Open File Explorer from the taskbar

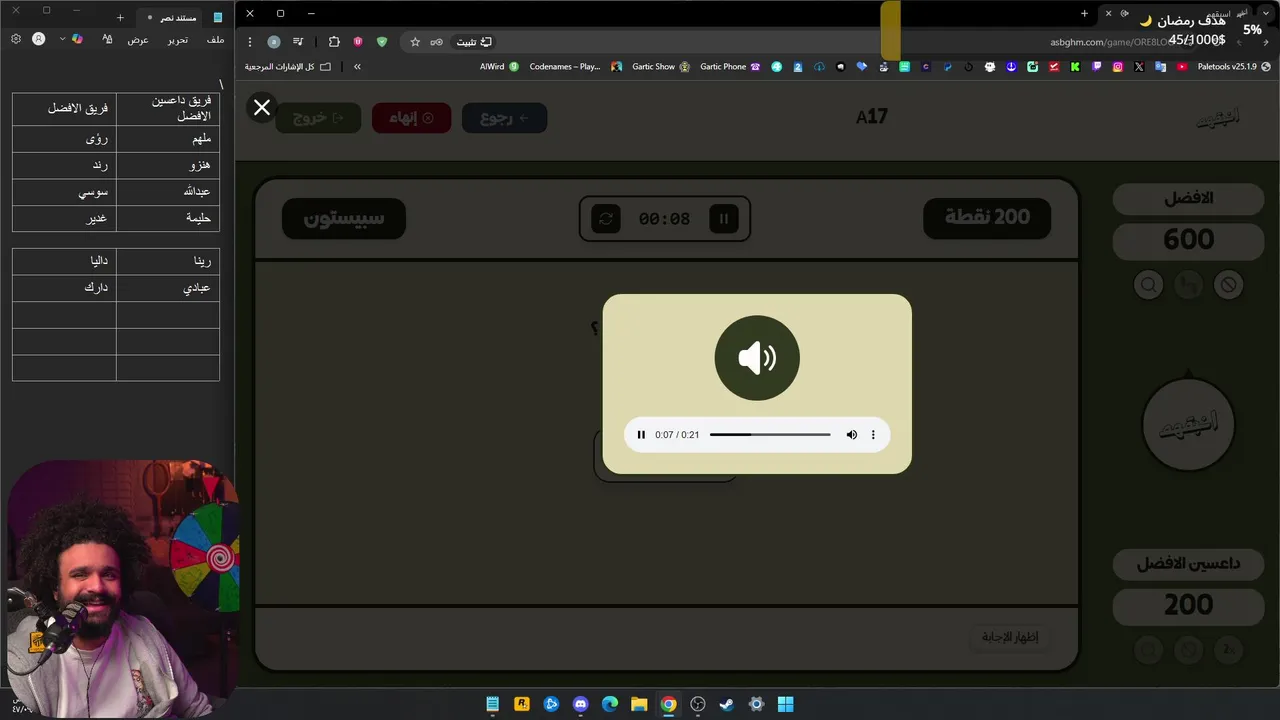pyautogui.click(x=639, y=704)
